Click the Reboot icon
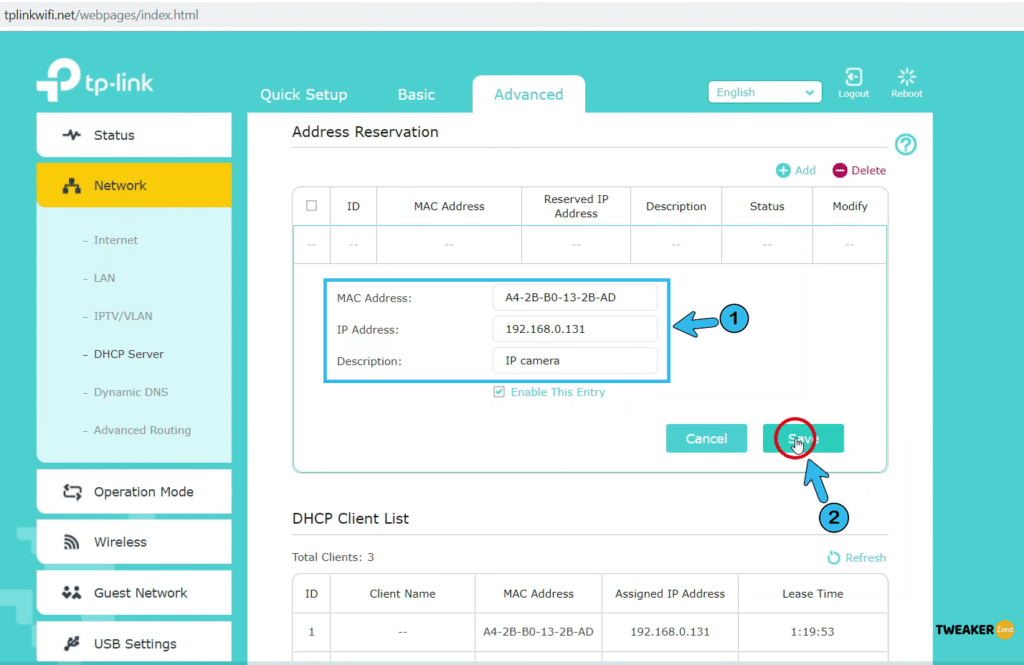The width and height of the screenshot is (1024, 665). (x=906, y=77)
